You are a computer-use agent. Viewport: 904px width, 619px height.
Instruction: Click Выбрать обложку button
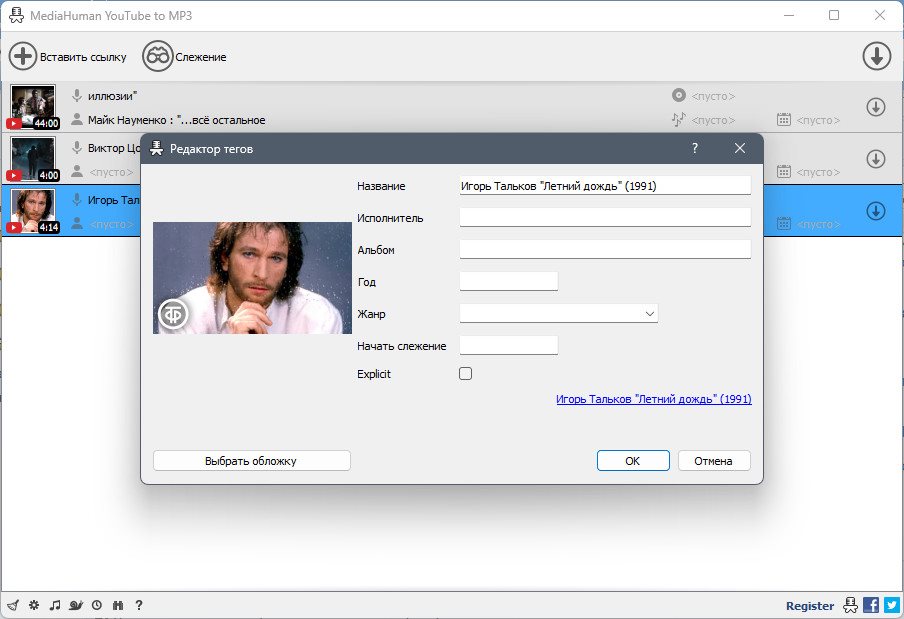pos(251,461)
